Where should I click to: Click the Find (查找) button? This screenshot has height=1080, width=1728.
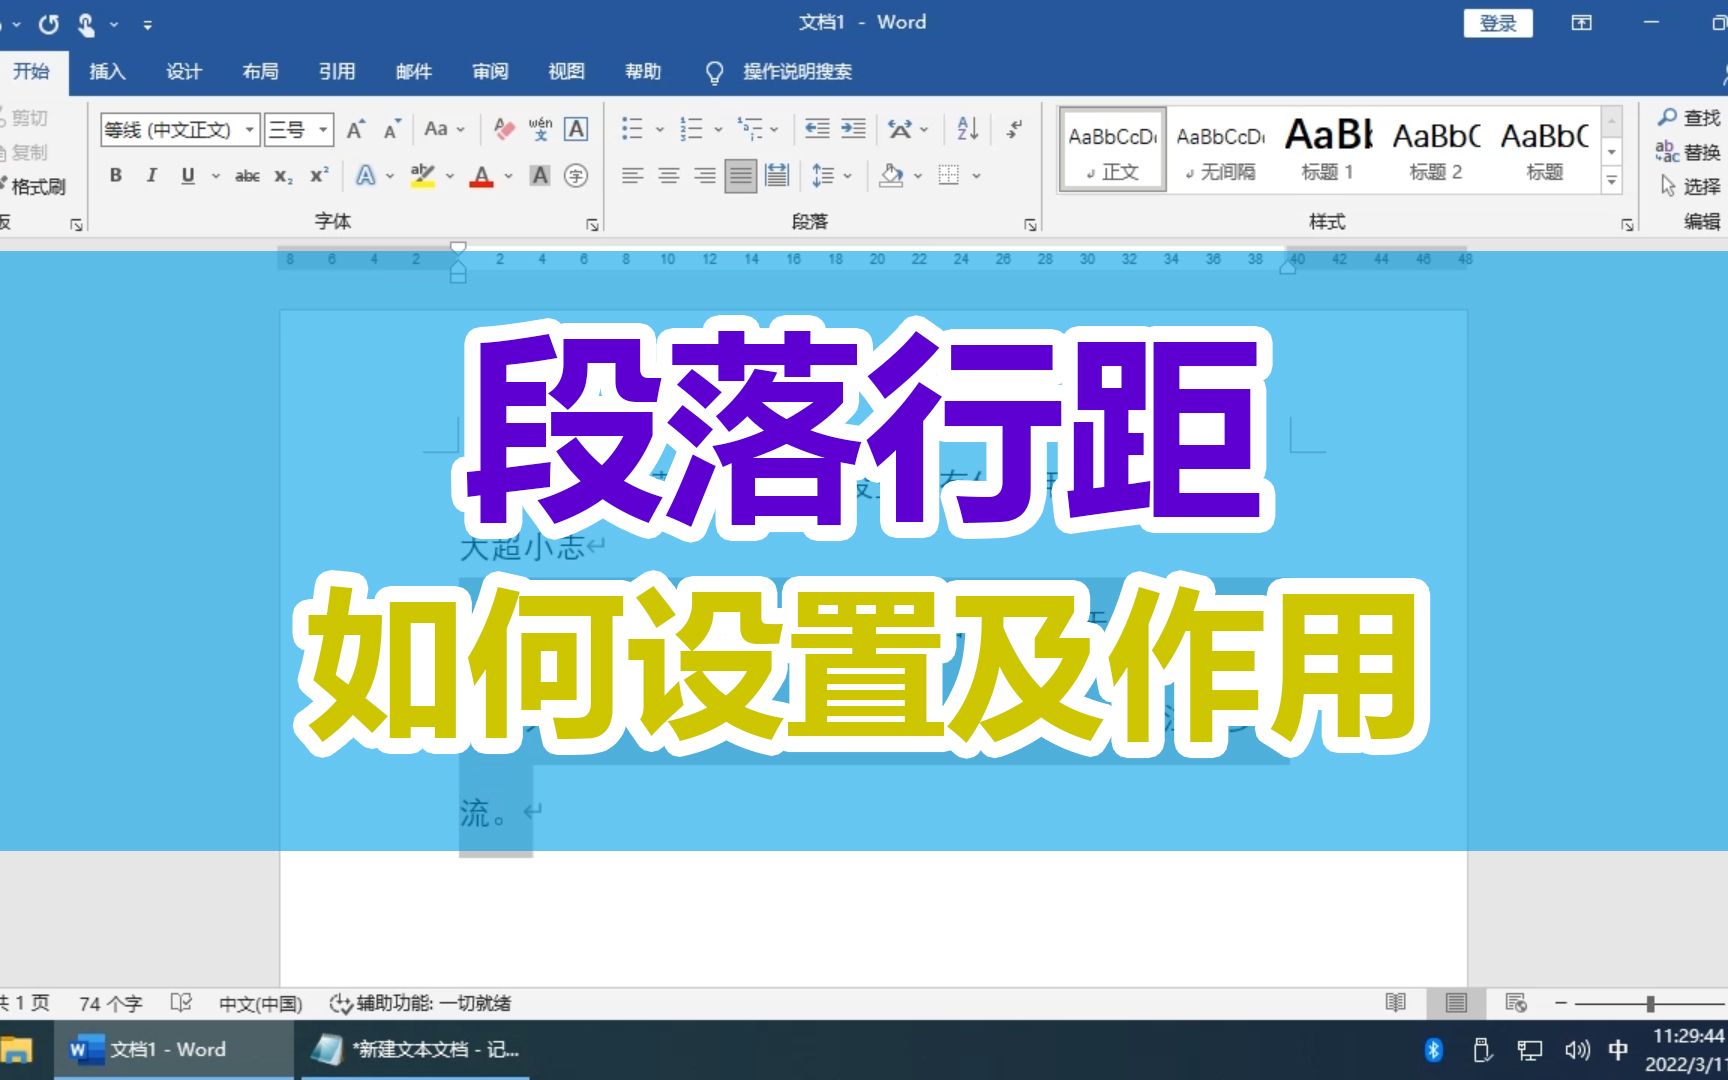(x=1689, y=118)
